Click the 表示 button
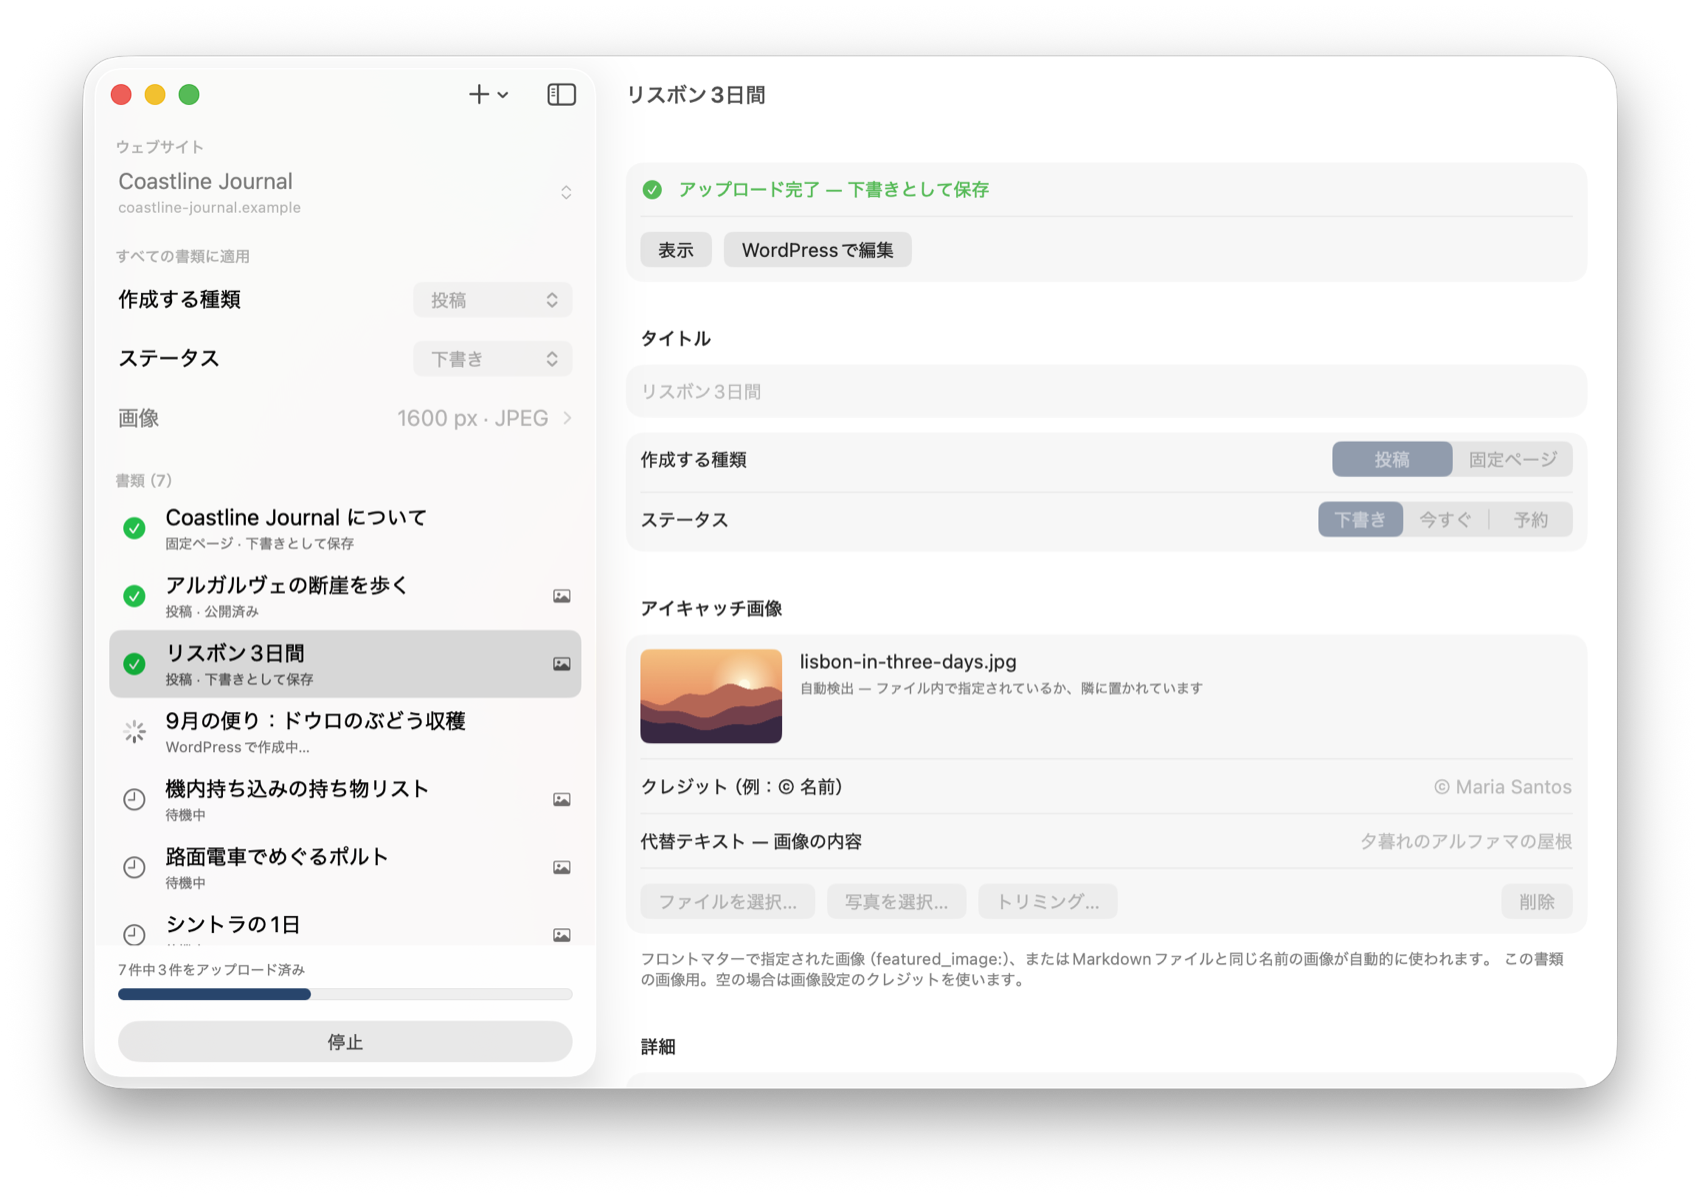The height and width of the screenshot is (1198, 1700). point(676,250)
